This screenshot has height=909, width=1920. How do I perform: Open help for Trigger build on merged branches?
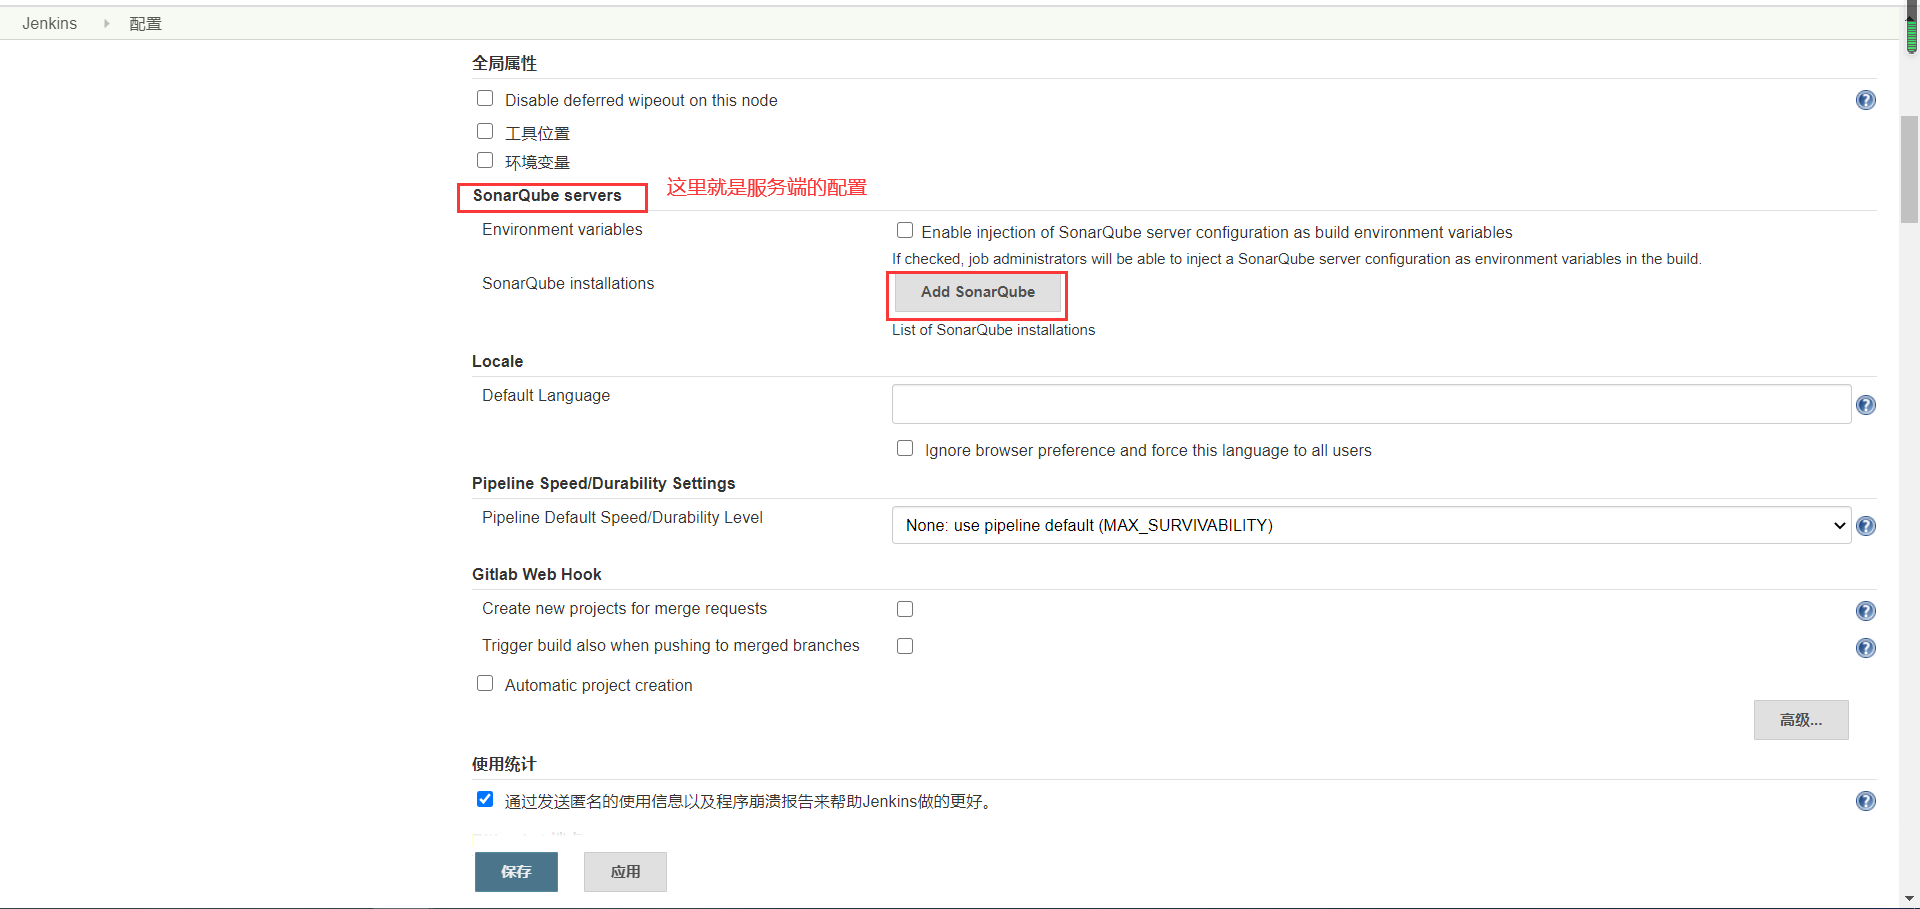coord(1866,648)
